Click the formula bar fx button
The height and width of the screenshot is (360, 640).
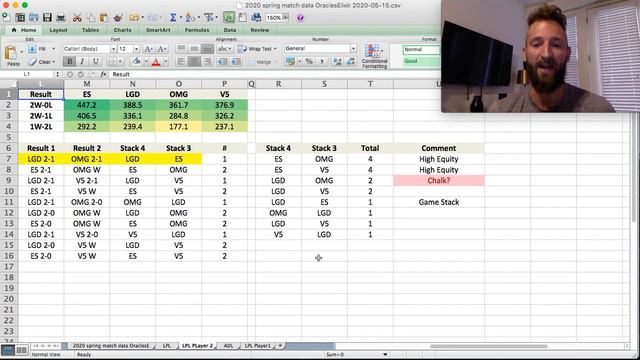(x=103, y=74)
